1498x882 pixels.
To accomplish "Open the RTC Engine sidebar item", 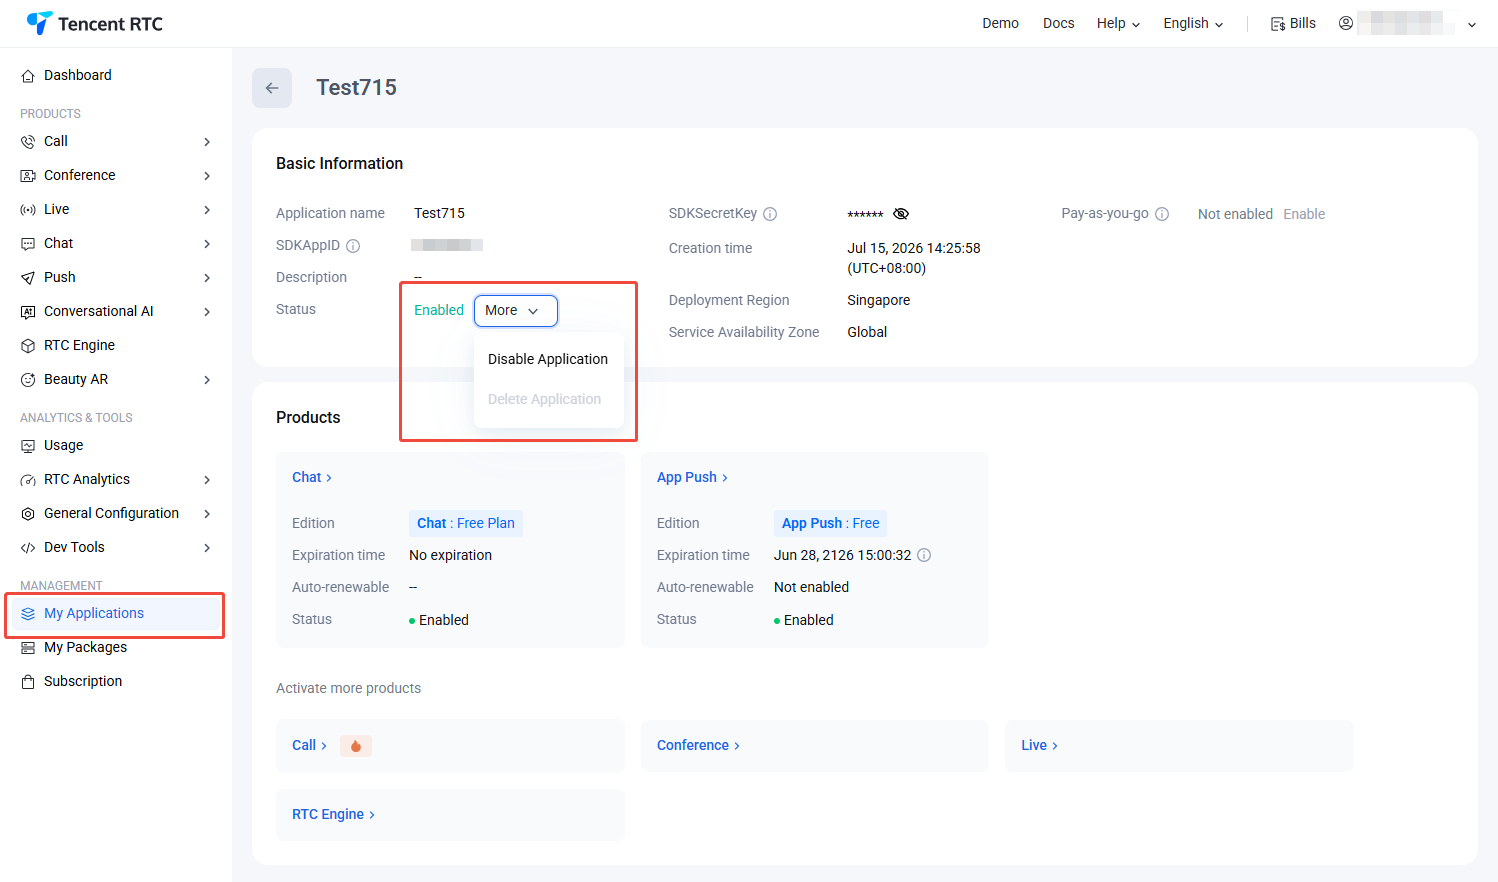I will pyautogui.click(x=116, y=346).
